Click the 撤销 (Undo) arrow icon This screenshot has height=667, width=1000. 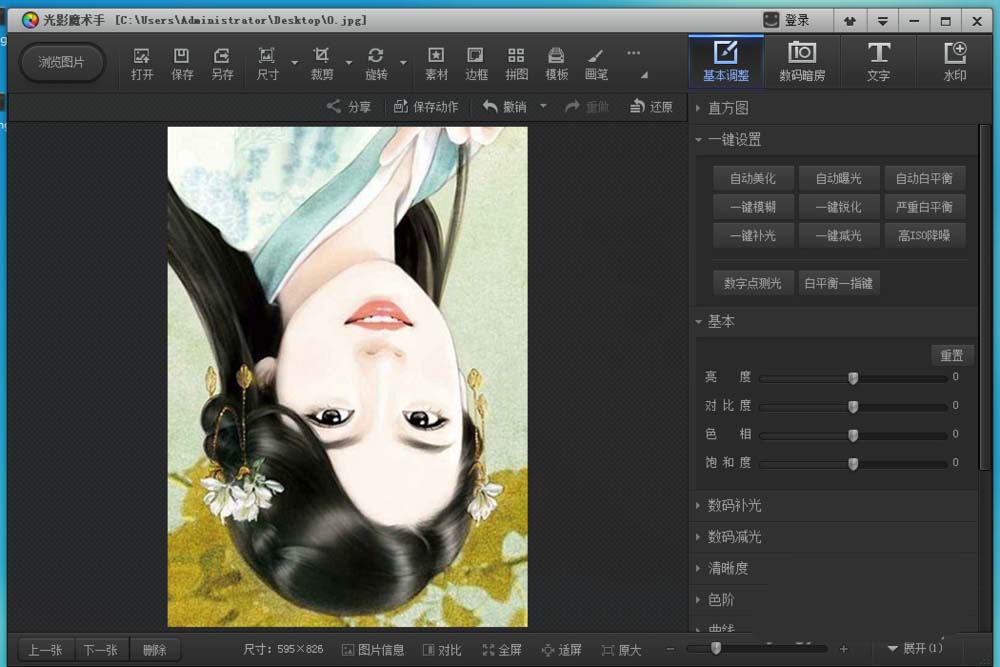(491, 107)
